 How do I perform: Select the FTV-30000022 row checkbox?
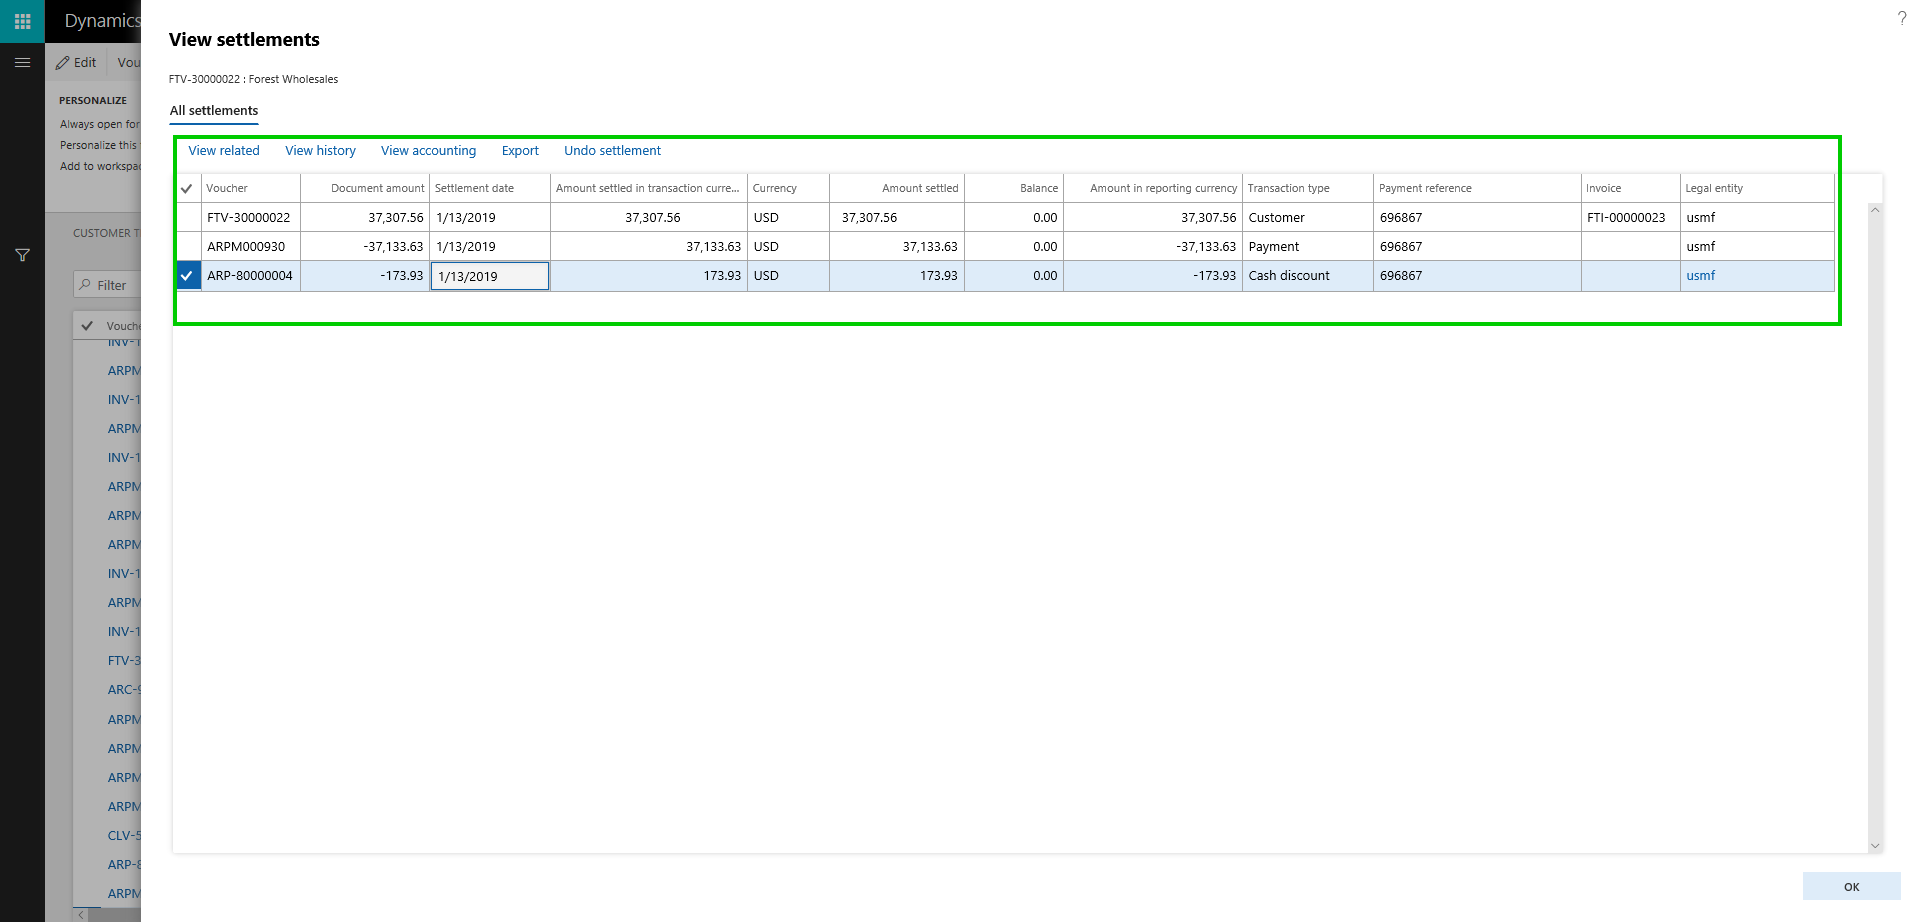[x=187, y=217]
